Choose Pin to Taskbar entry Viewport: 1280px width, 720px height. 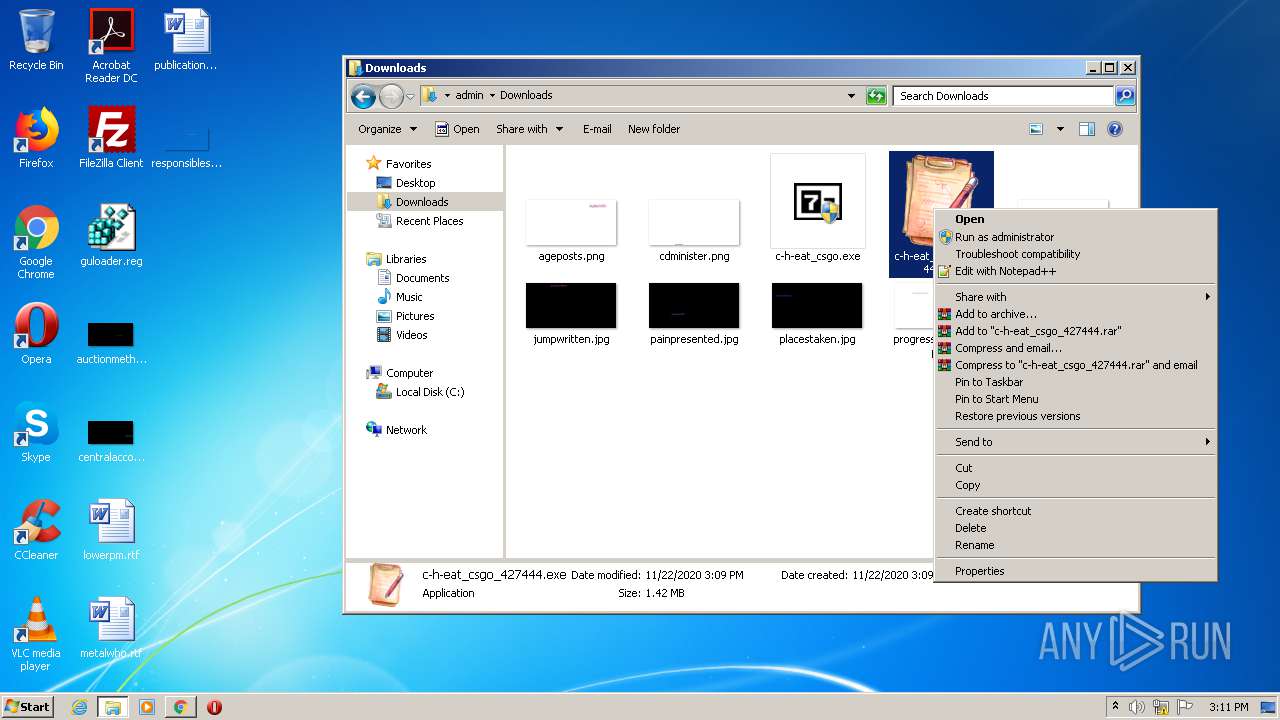pos(1076,382)
